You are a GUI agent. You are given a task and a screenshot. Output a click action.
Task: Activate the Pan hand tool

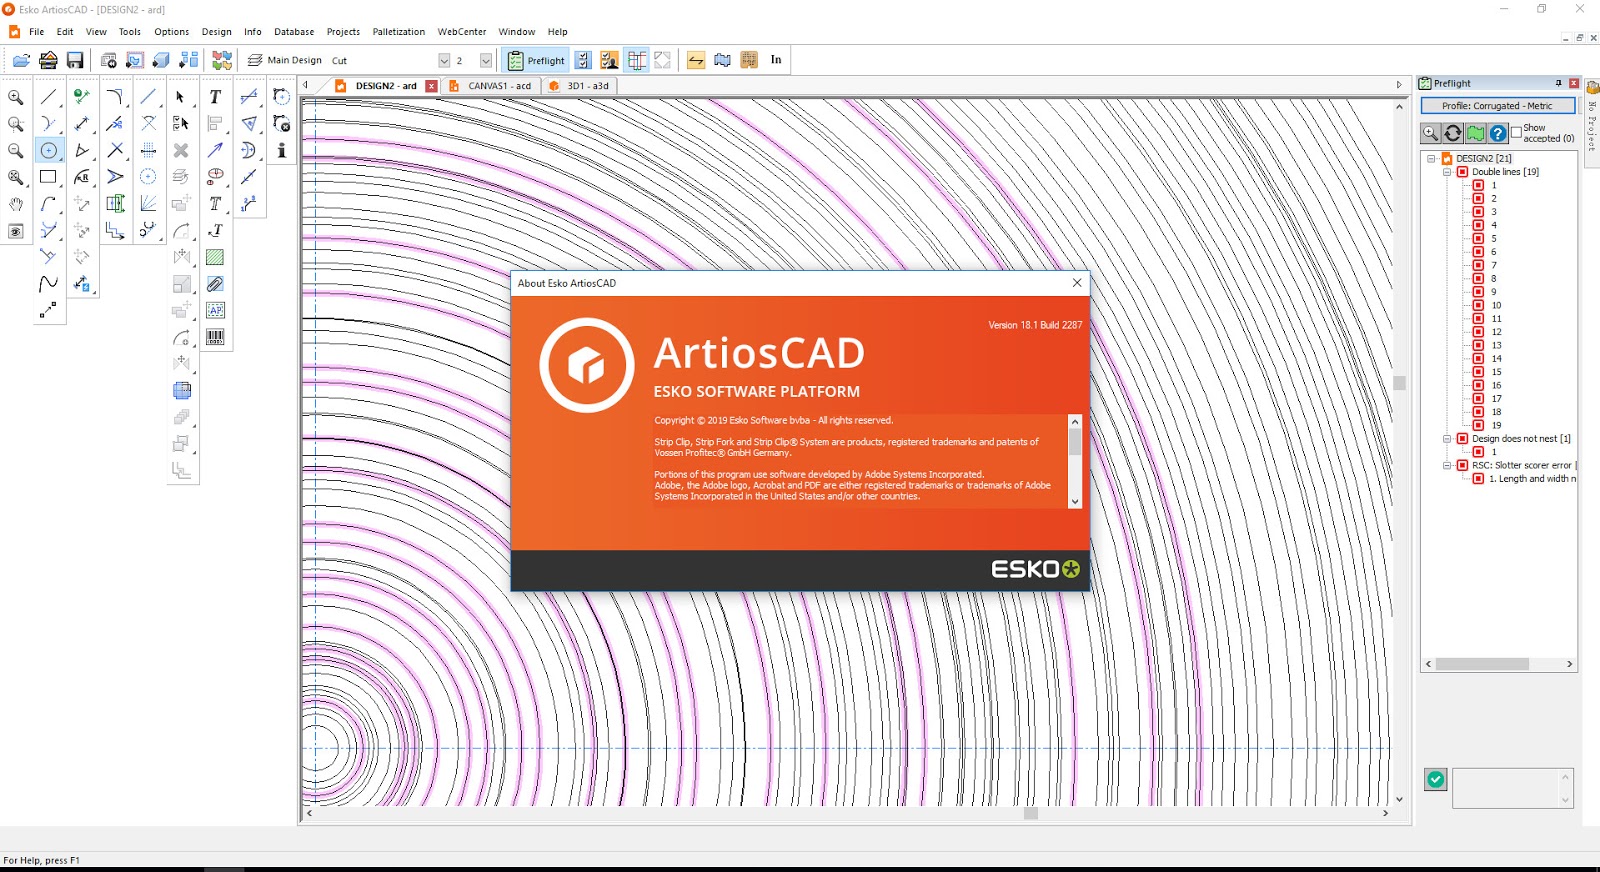[16, 204]
